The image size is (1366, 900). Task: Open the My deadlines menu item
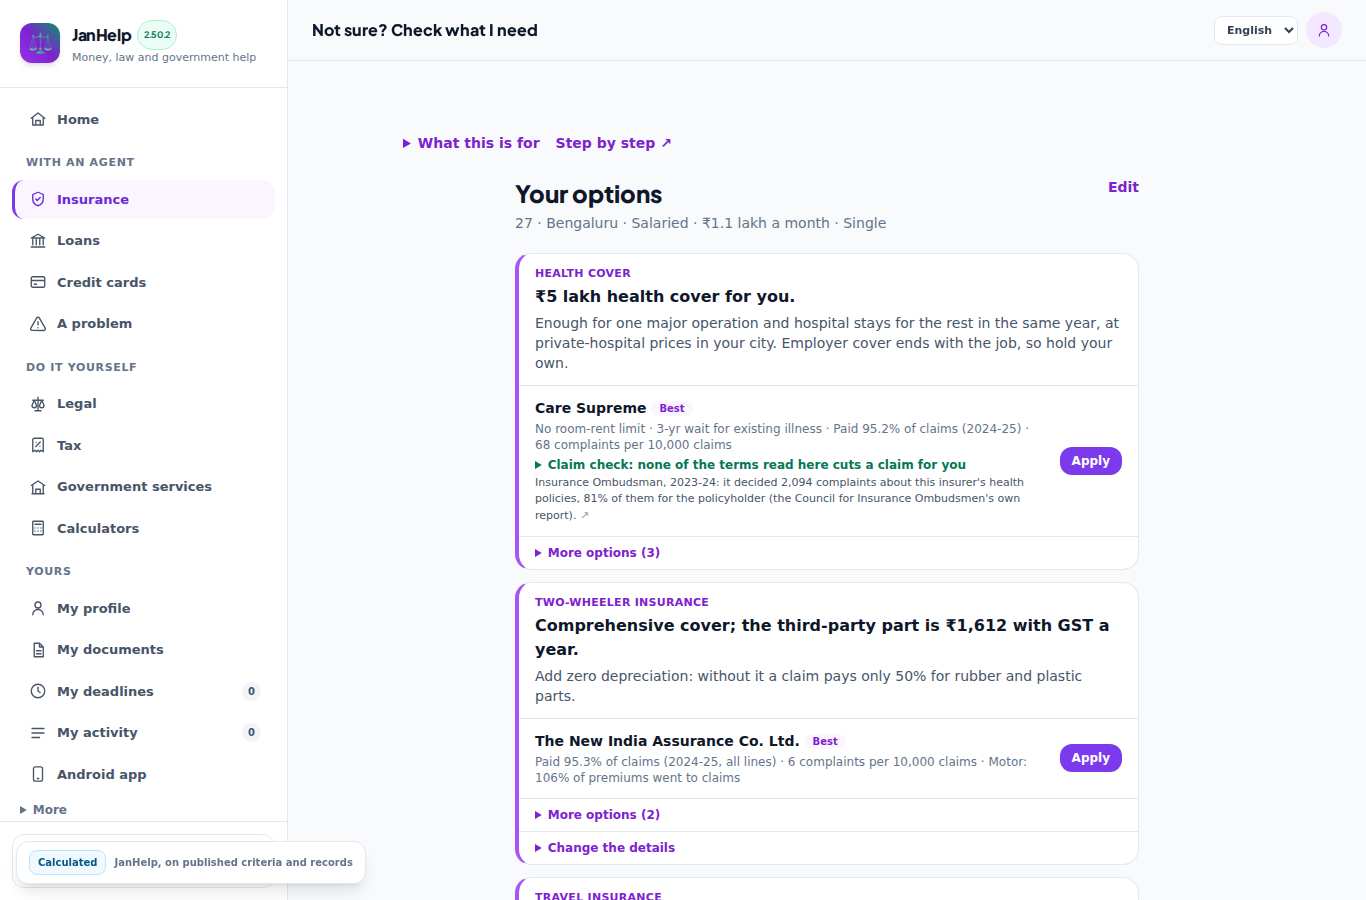point(144,691)
